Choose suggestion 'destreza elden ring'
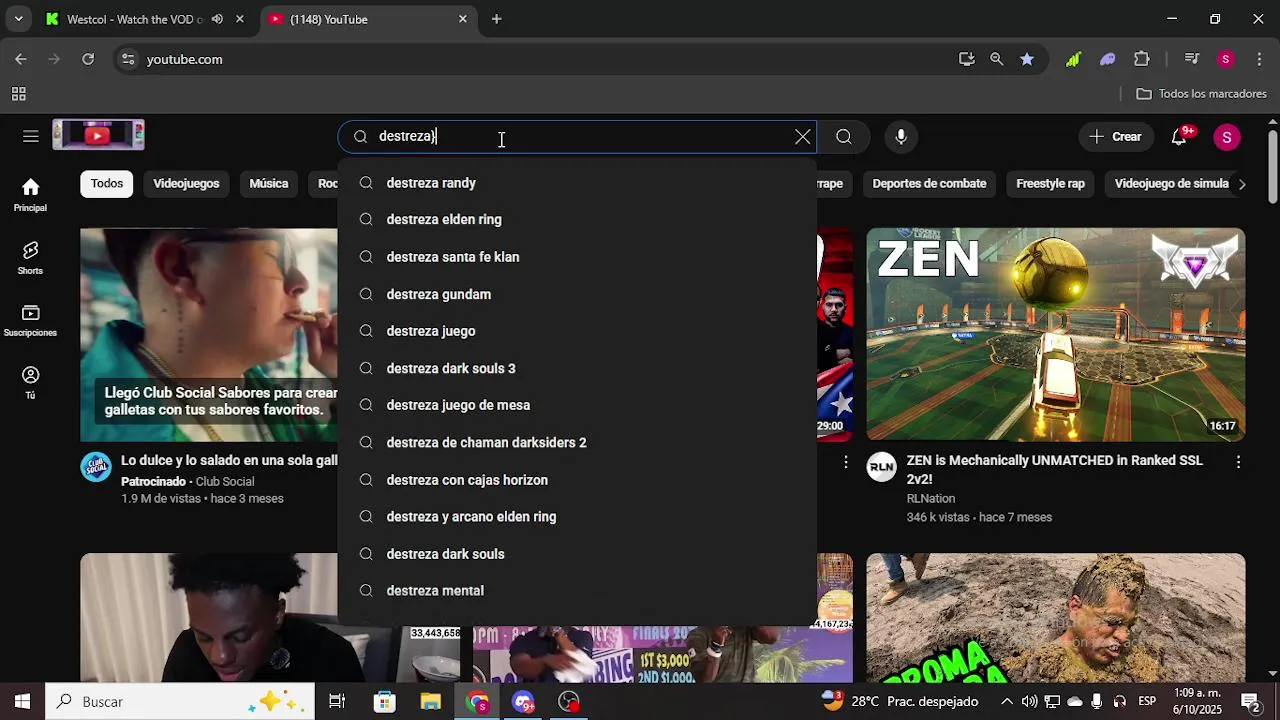The height and width of the screenshot is (720, 1280). 577,220
